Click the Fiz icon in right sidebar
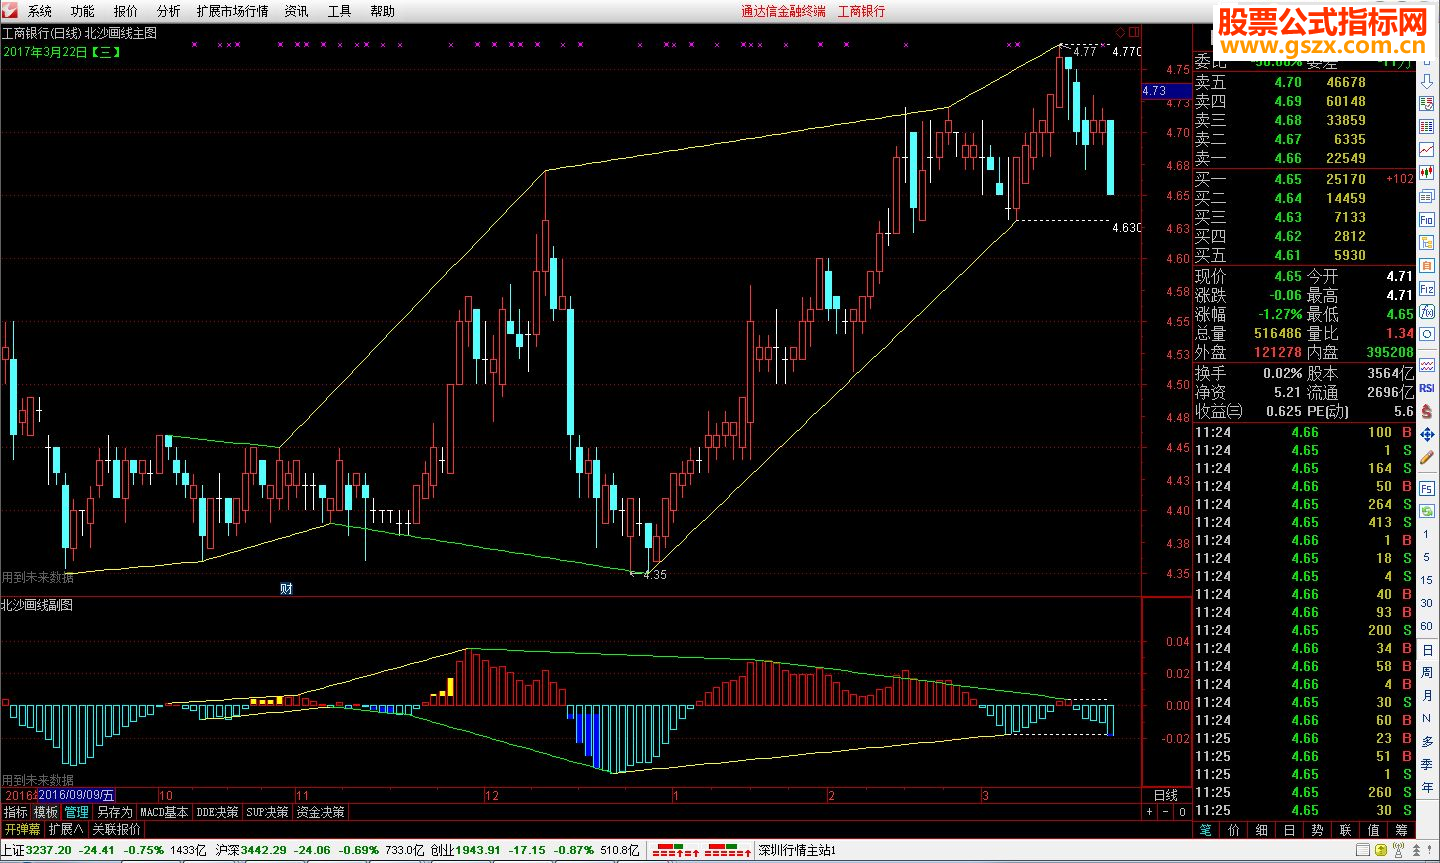This screenshot has height=863, width=1440. pos(1427,288)
